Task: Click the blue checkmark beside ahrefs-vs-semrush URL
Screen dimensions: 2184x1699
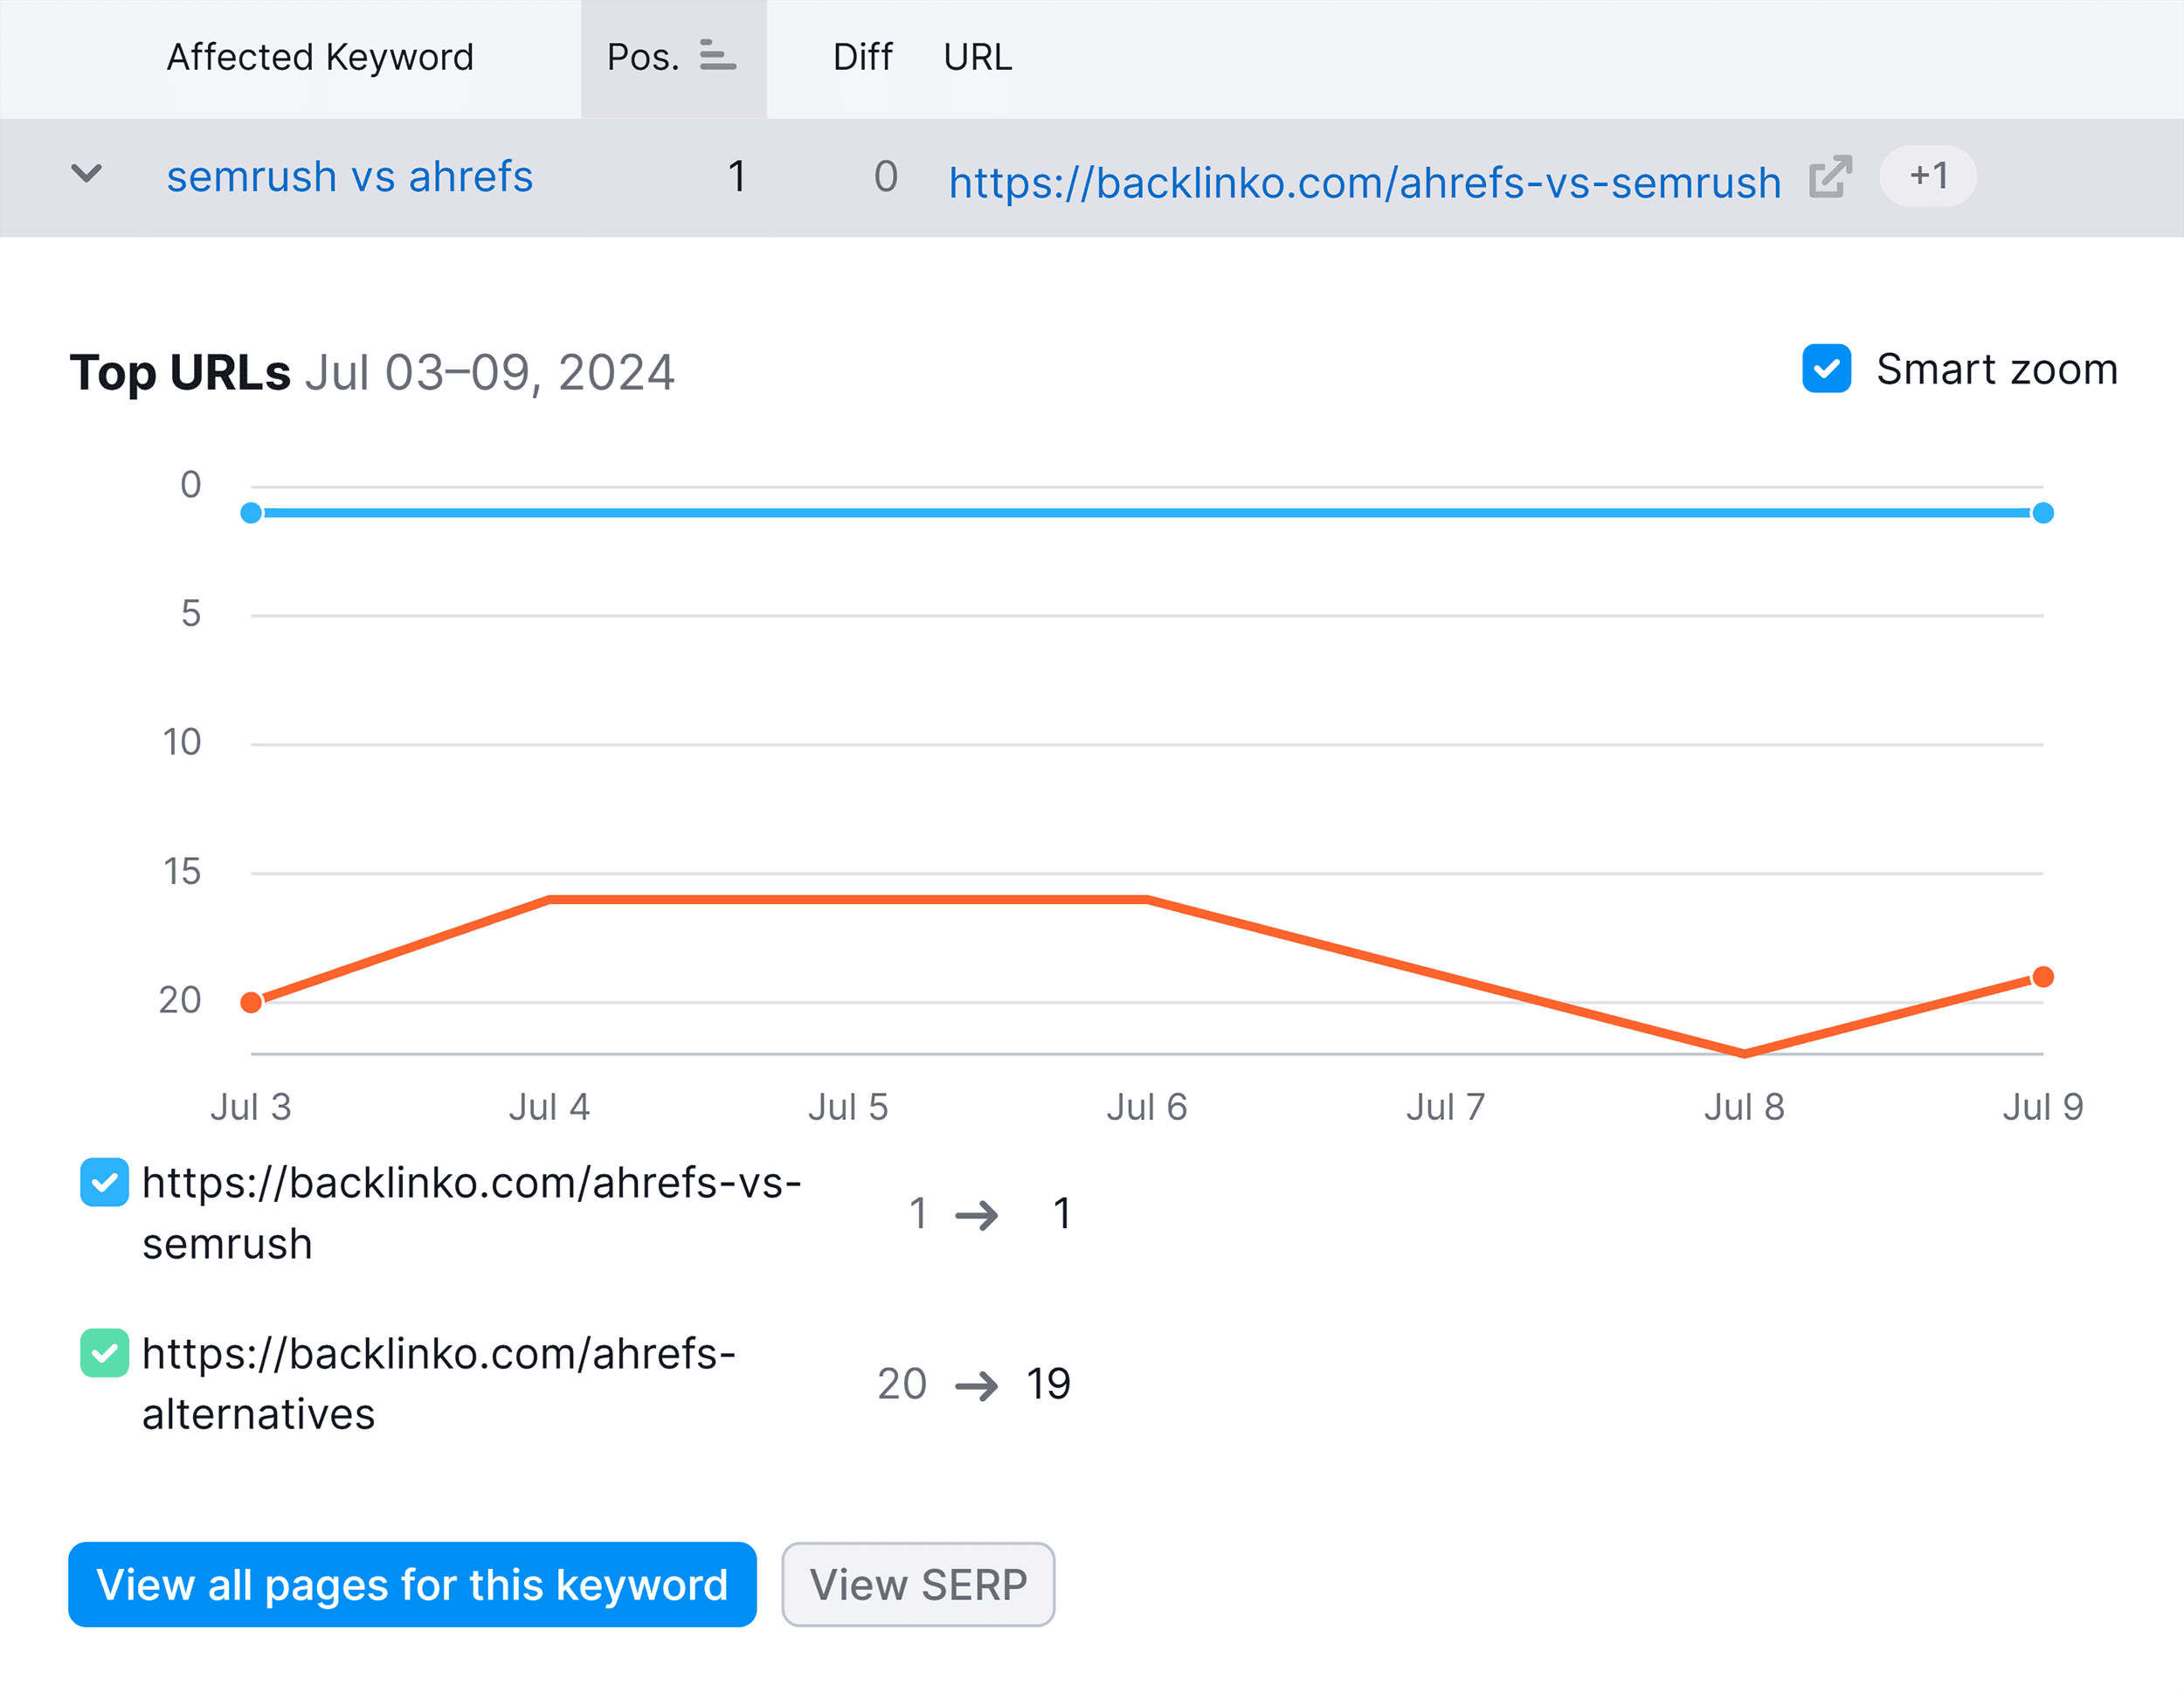Action: click(104, 1183)
